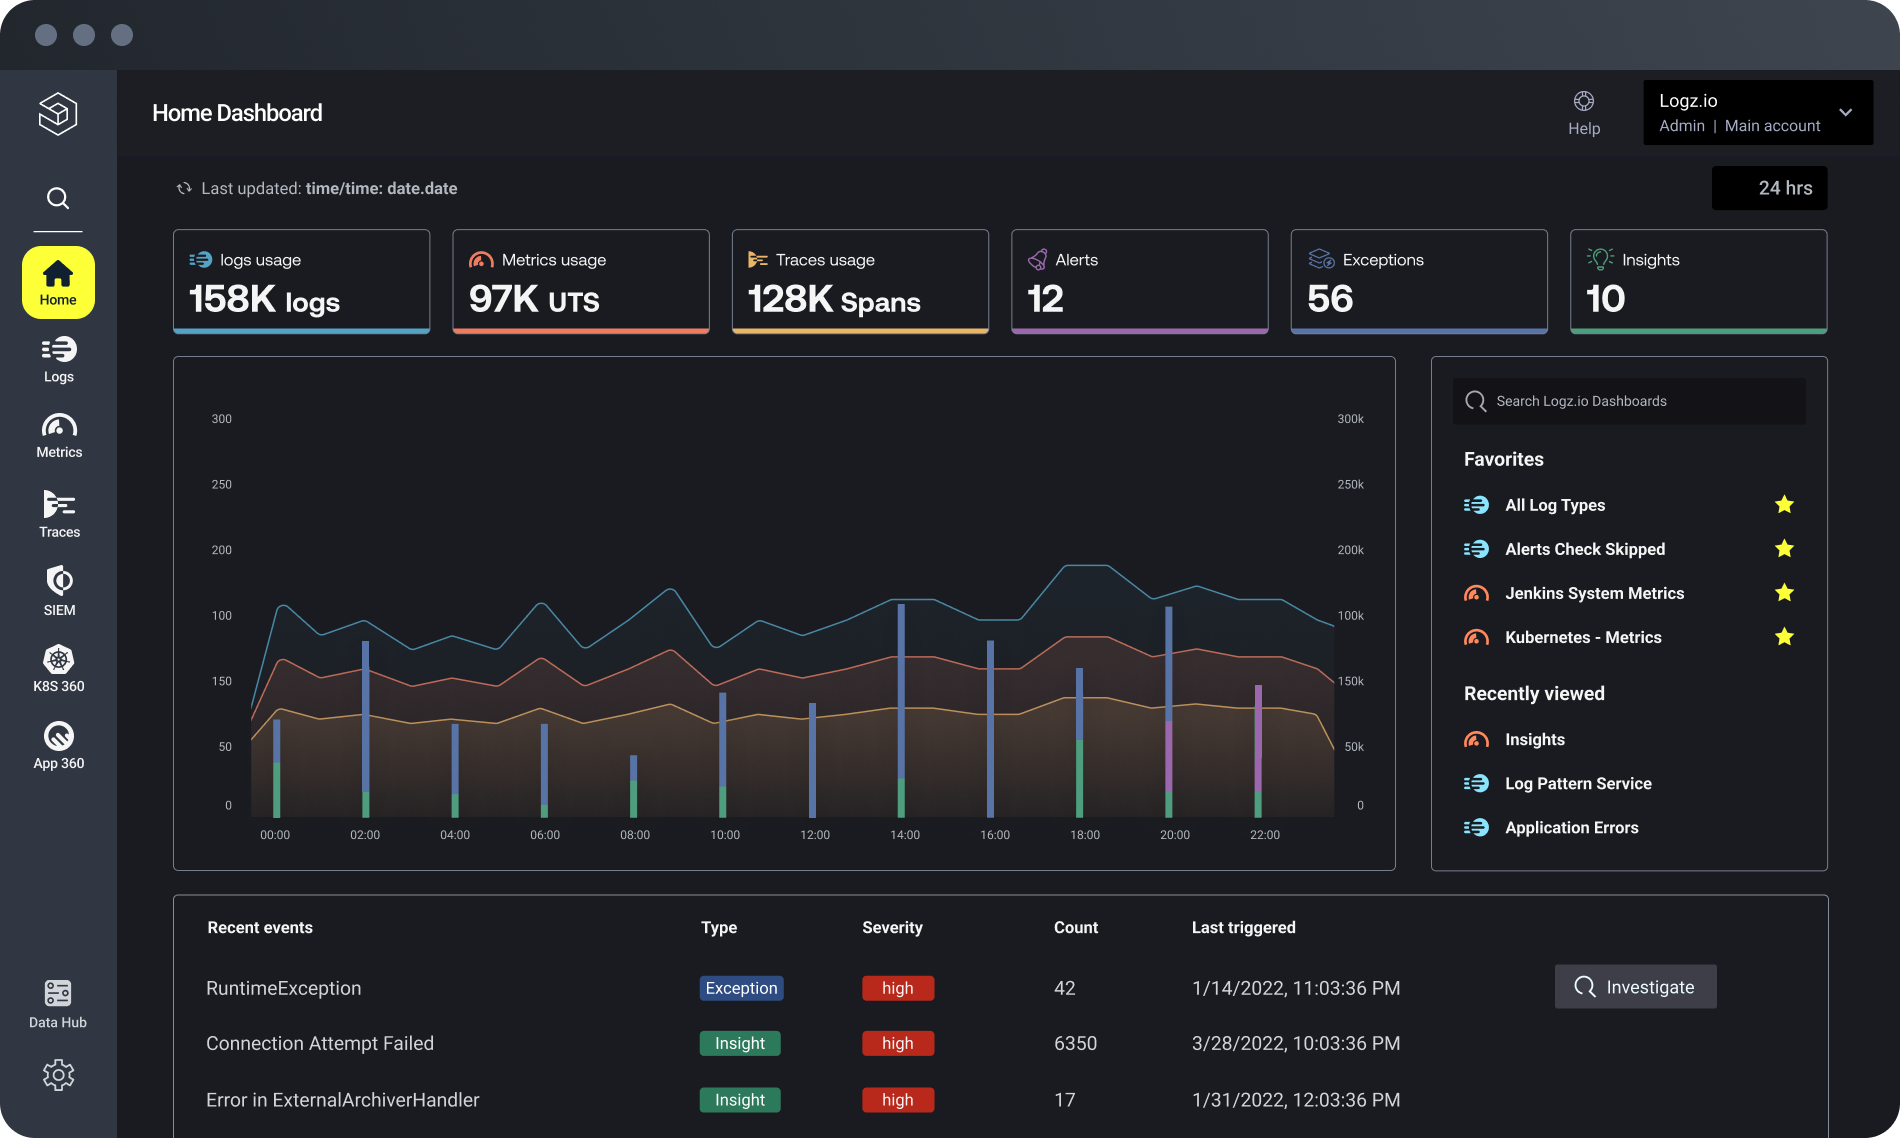Click the 14:00 bar in chart
The image size is (1900, 1138).
901,710
